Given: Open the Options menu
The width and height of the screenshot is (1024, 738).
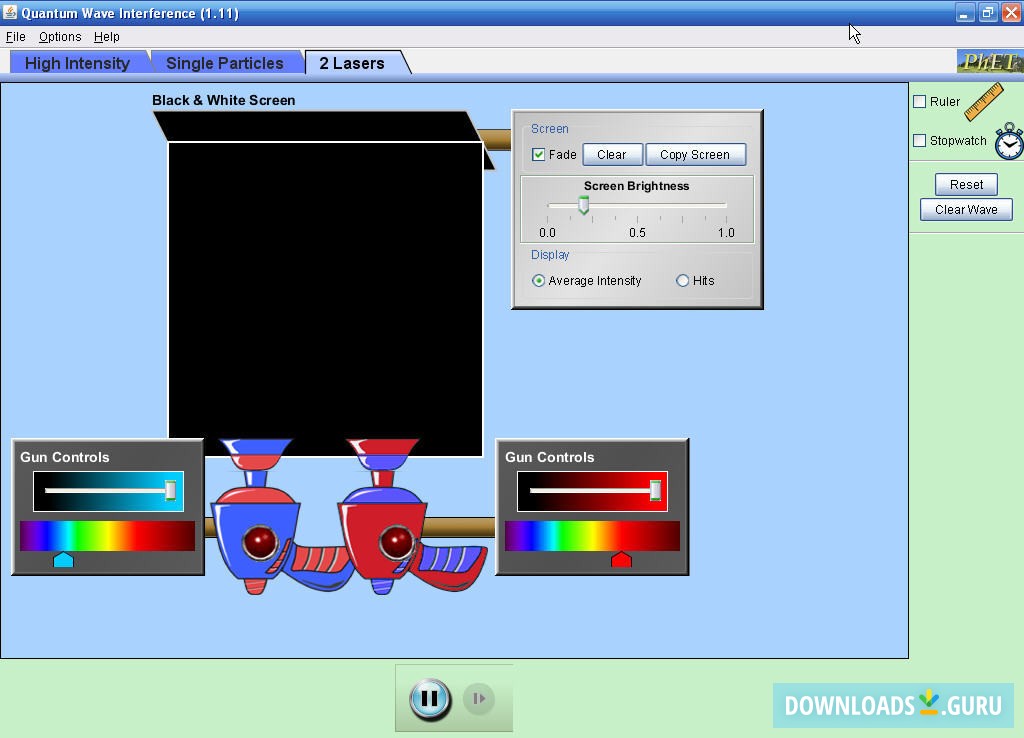Looking at the screenshot, I should (60, 37).
